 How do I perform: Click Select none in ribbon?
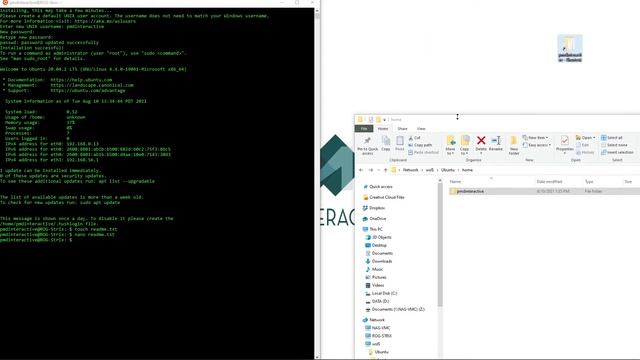pyautogui.click(x=614, y=145)
